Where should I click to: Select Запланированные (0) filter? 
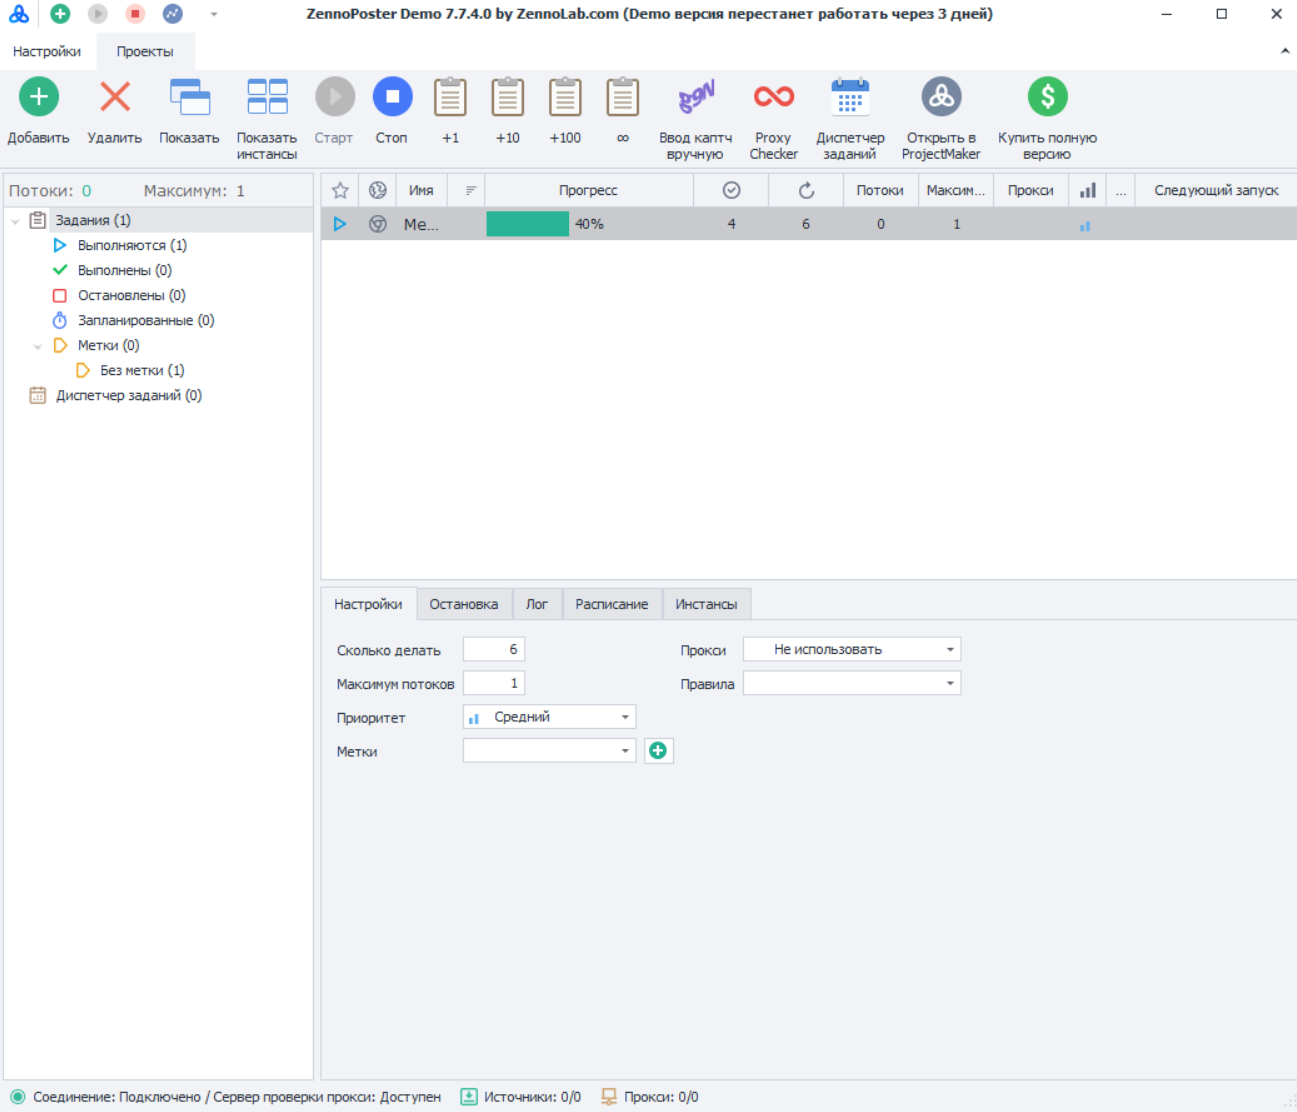[146, 320]
